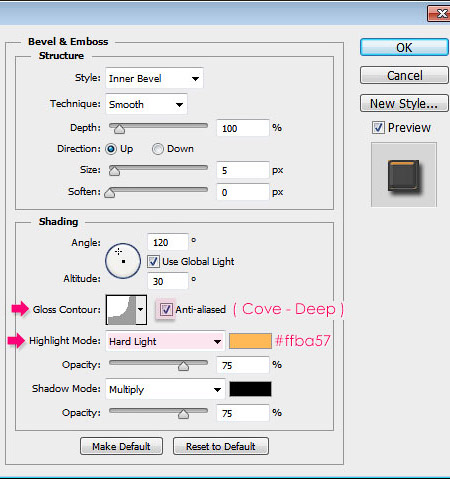
Task: Open the Highlight Mode dropdown showing Hard Light
Action: tap(165, 341)
